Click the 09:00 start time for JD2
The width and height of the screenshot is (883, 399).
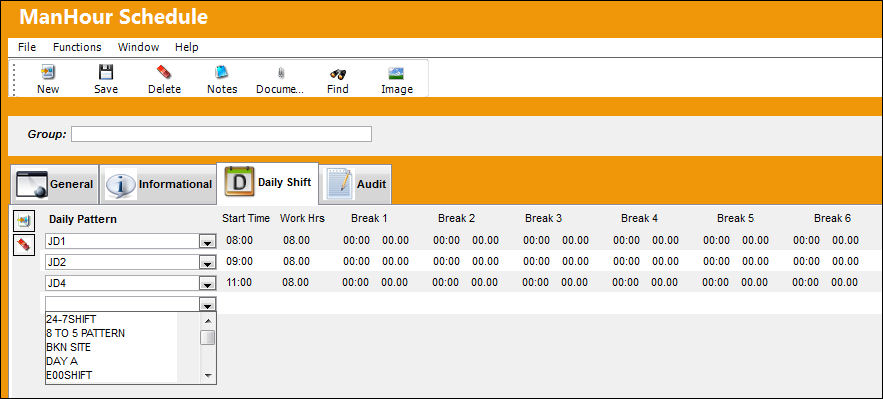pos(239,262)
